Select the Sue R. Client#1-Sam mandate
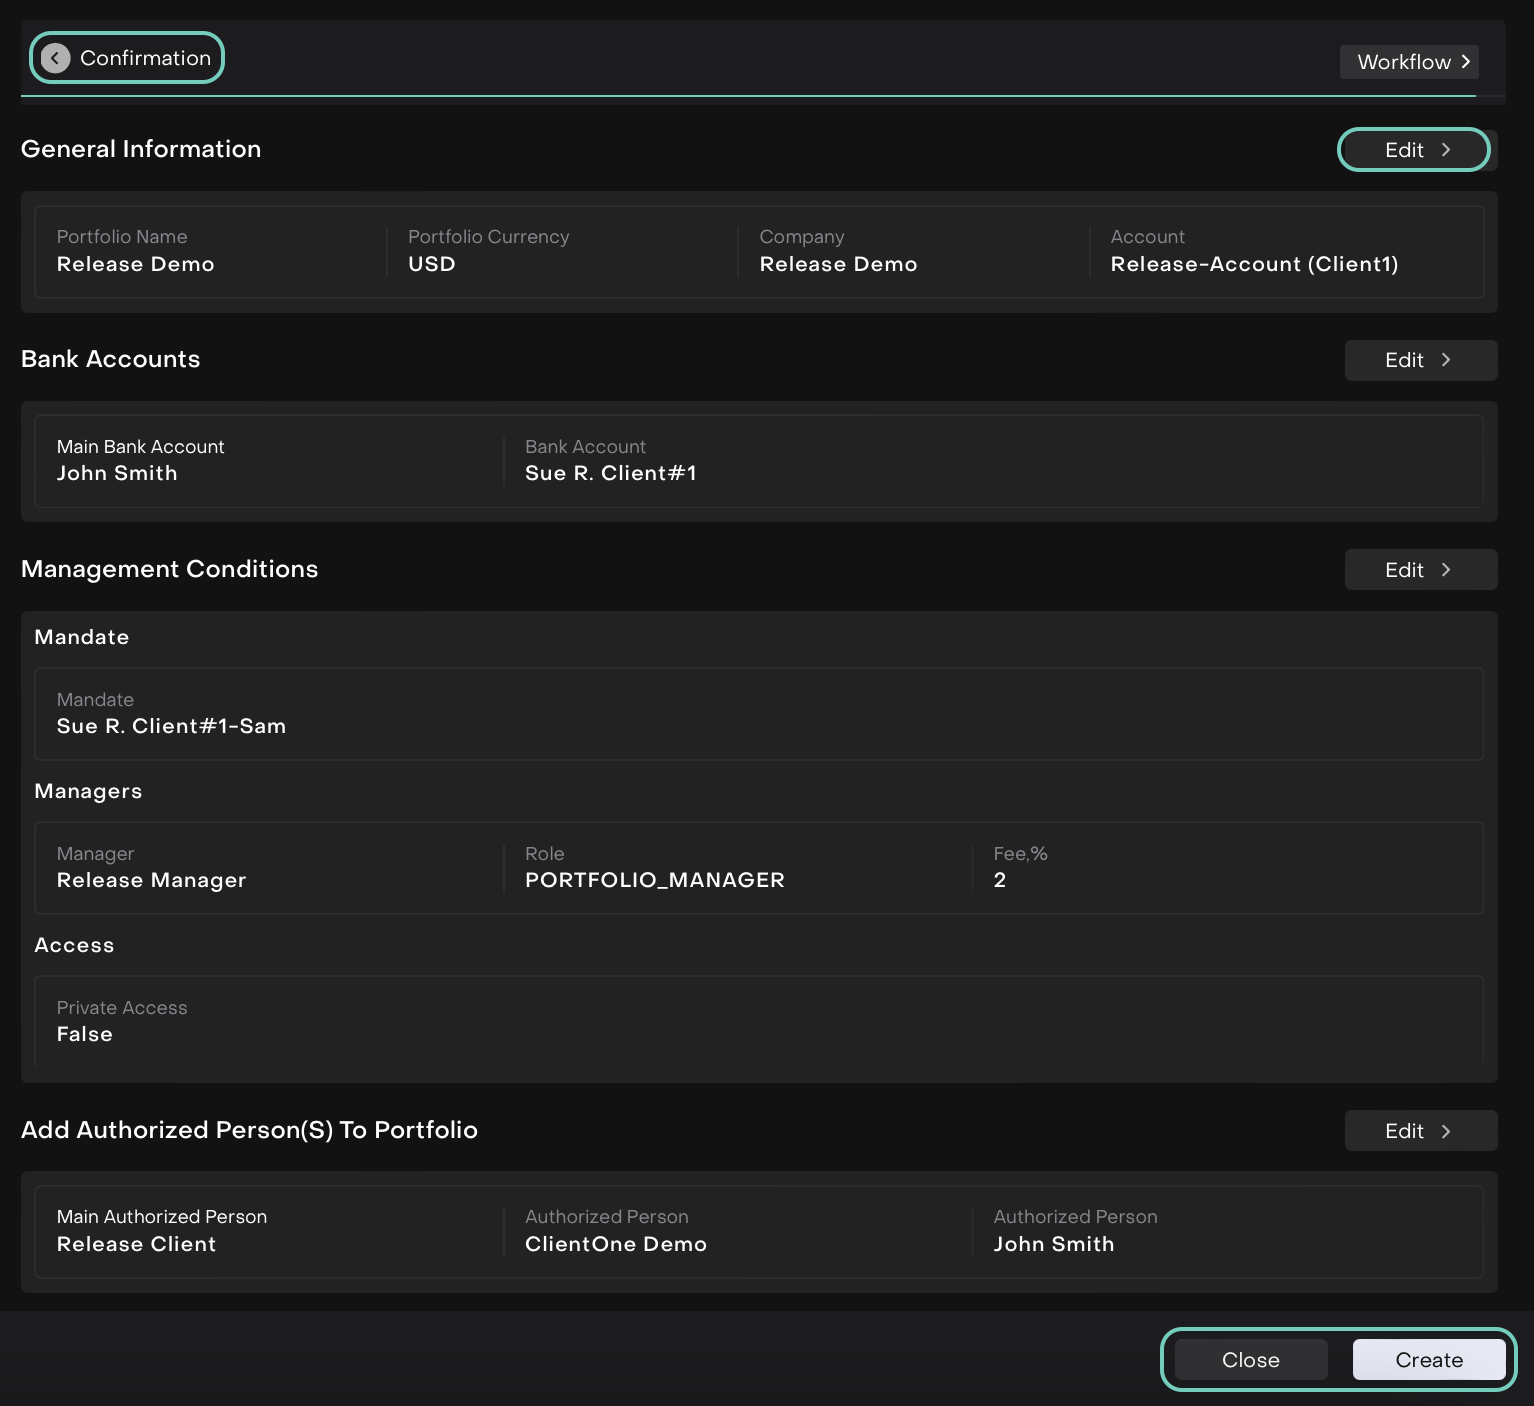This screenshot has height=1406, width=1534. pos(171,726)
